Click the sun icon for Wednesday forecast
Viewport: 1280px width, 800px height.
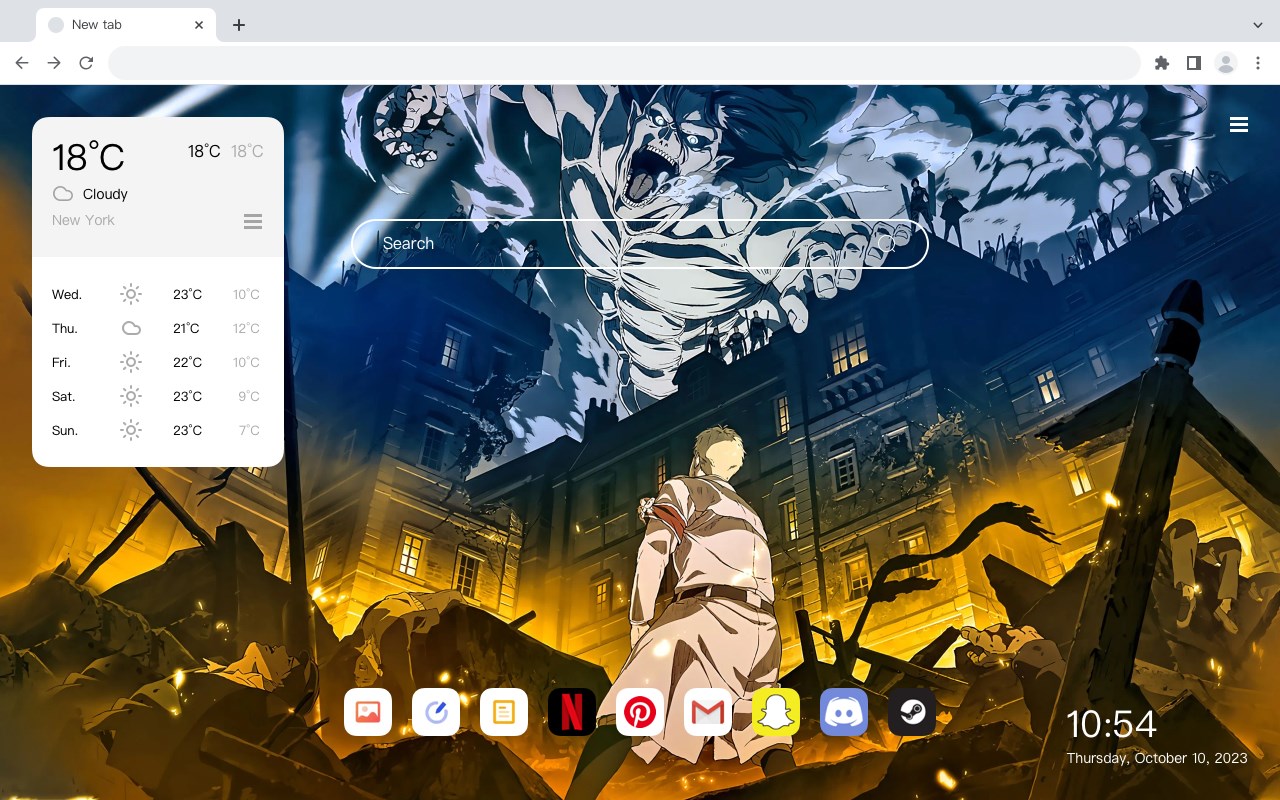131,294
